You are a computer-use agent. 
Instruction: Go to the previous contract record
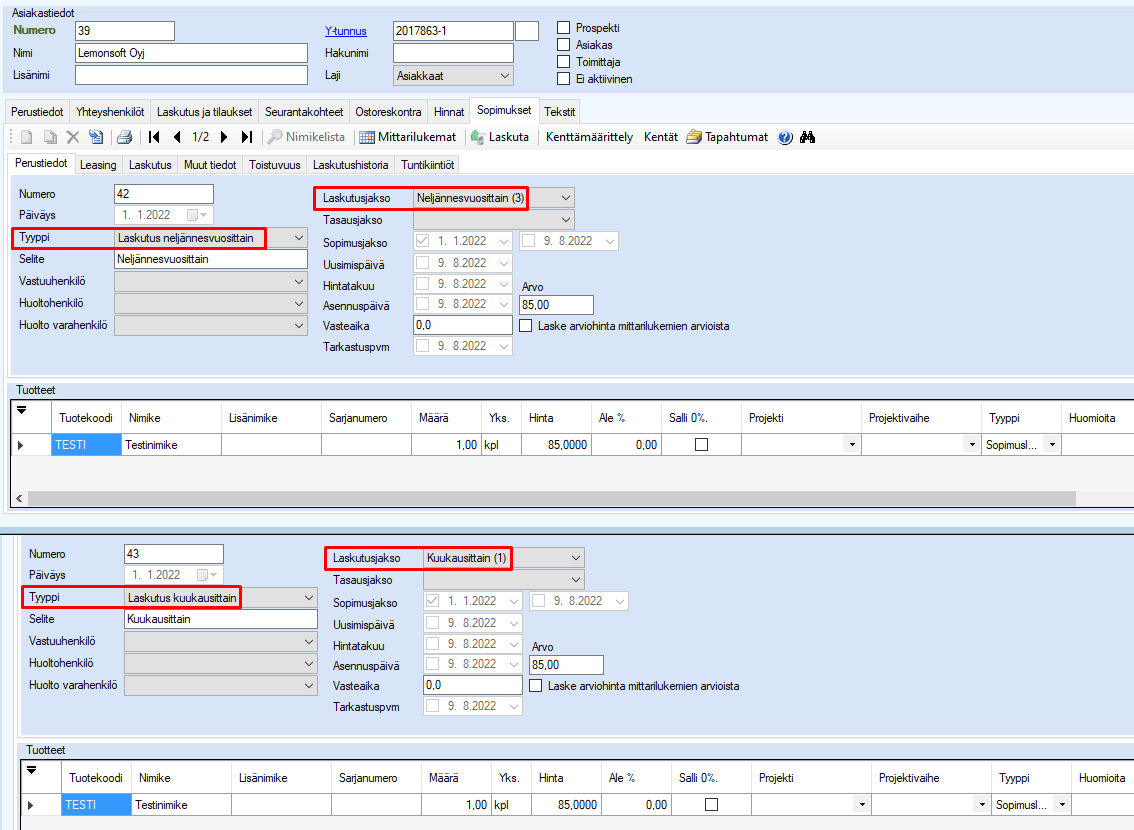(177, 137)
